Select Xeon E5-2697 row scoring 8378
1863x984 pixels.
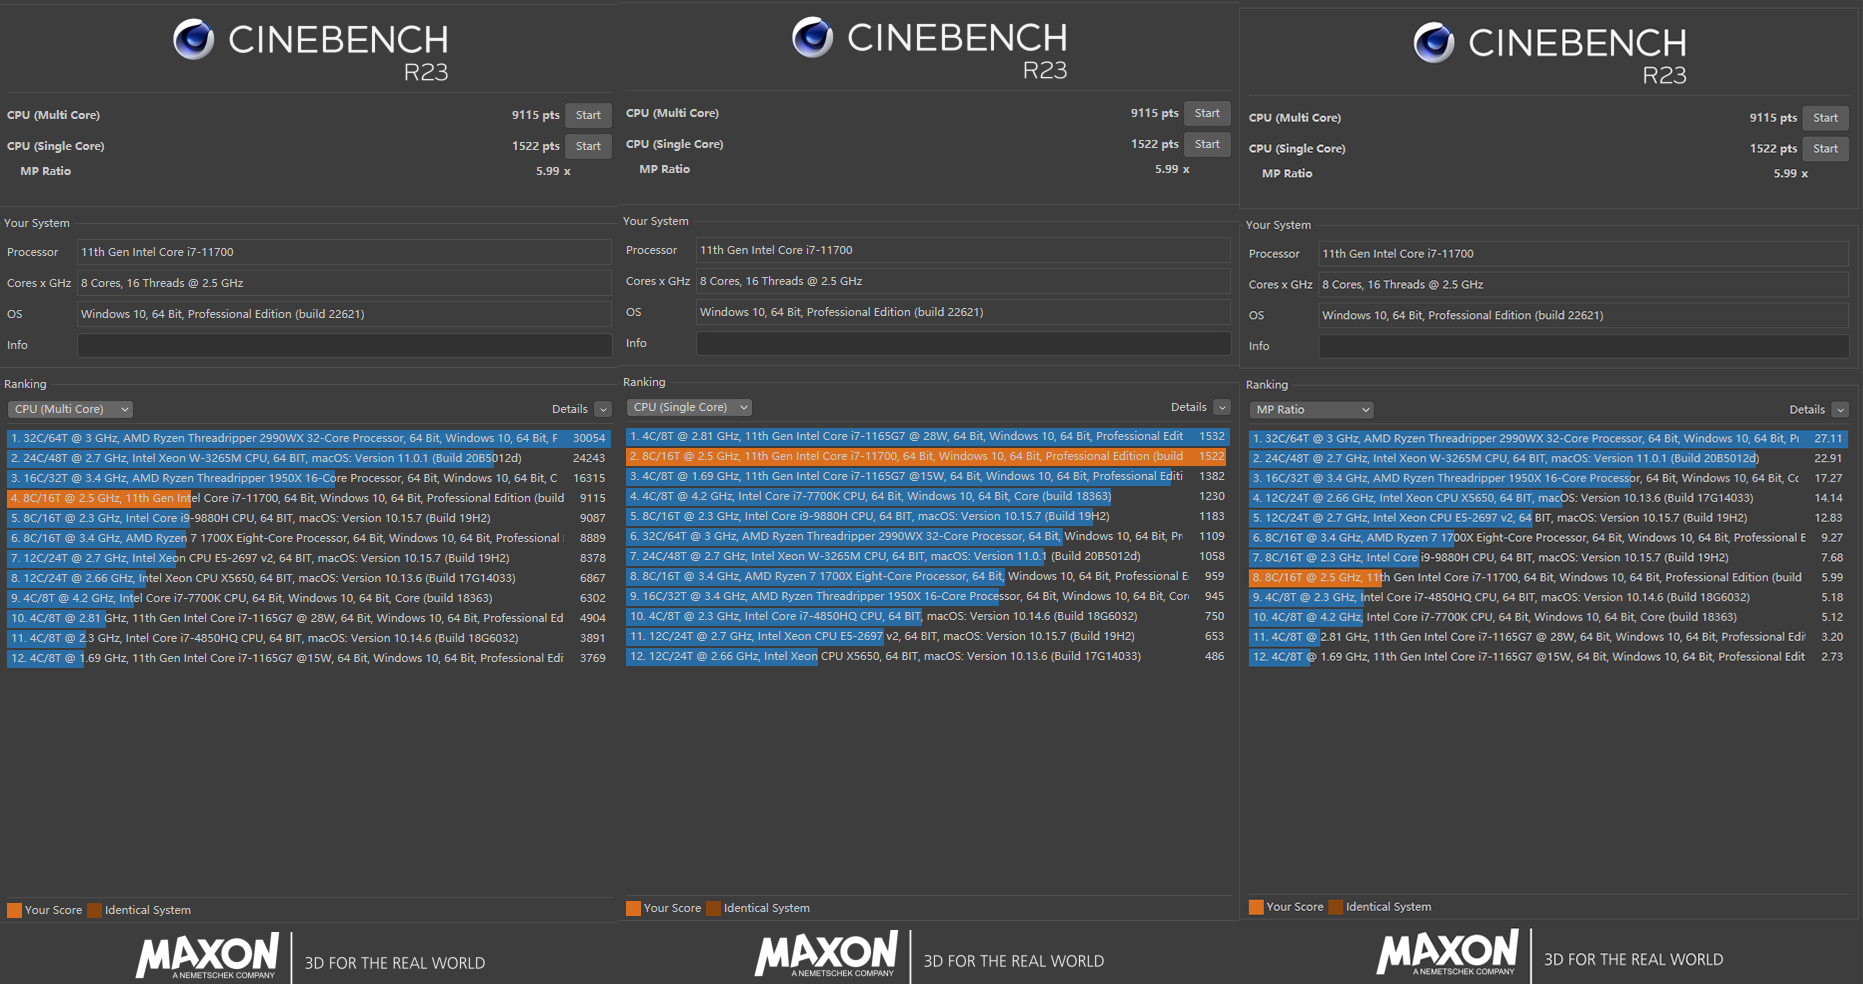pos(308,558)
